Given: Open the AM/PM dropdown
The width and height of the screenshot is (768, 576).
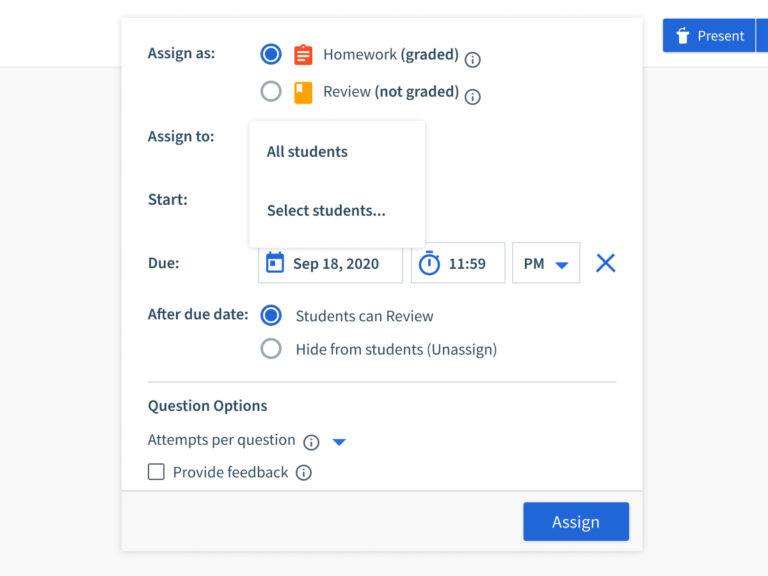Looking at the screenshot, I should [x=546, y=264].
